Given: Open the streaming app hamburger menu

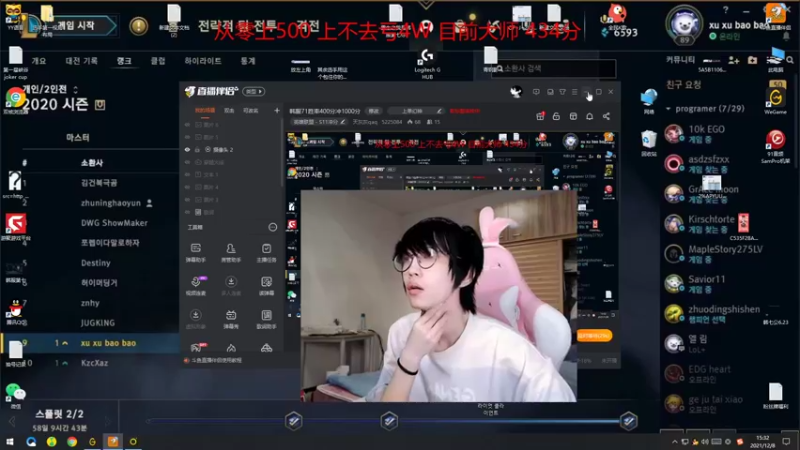Looking at the screenshot, I should 574,92.
